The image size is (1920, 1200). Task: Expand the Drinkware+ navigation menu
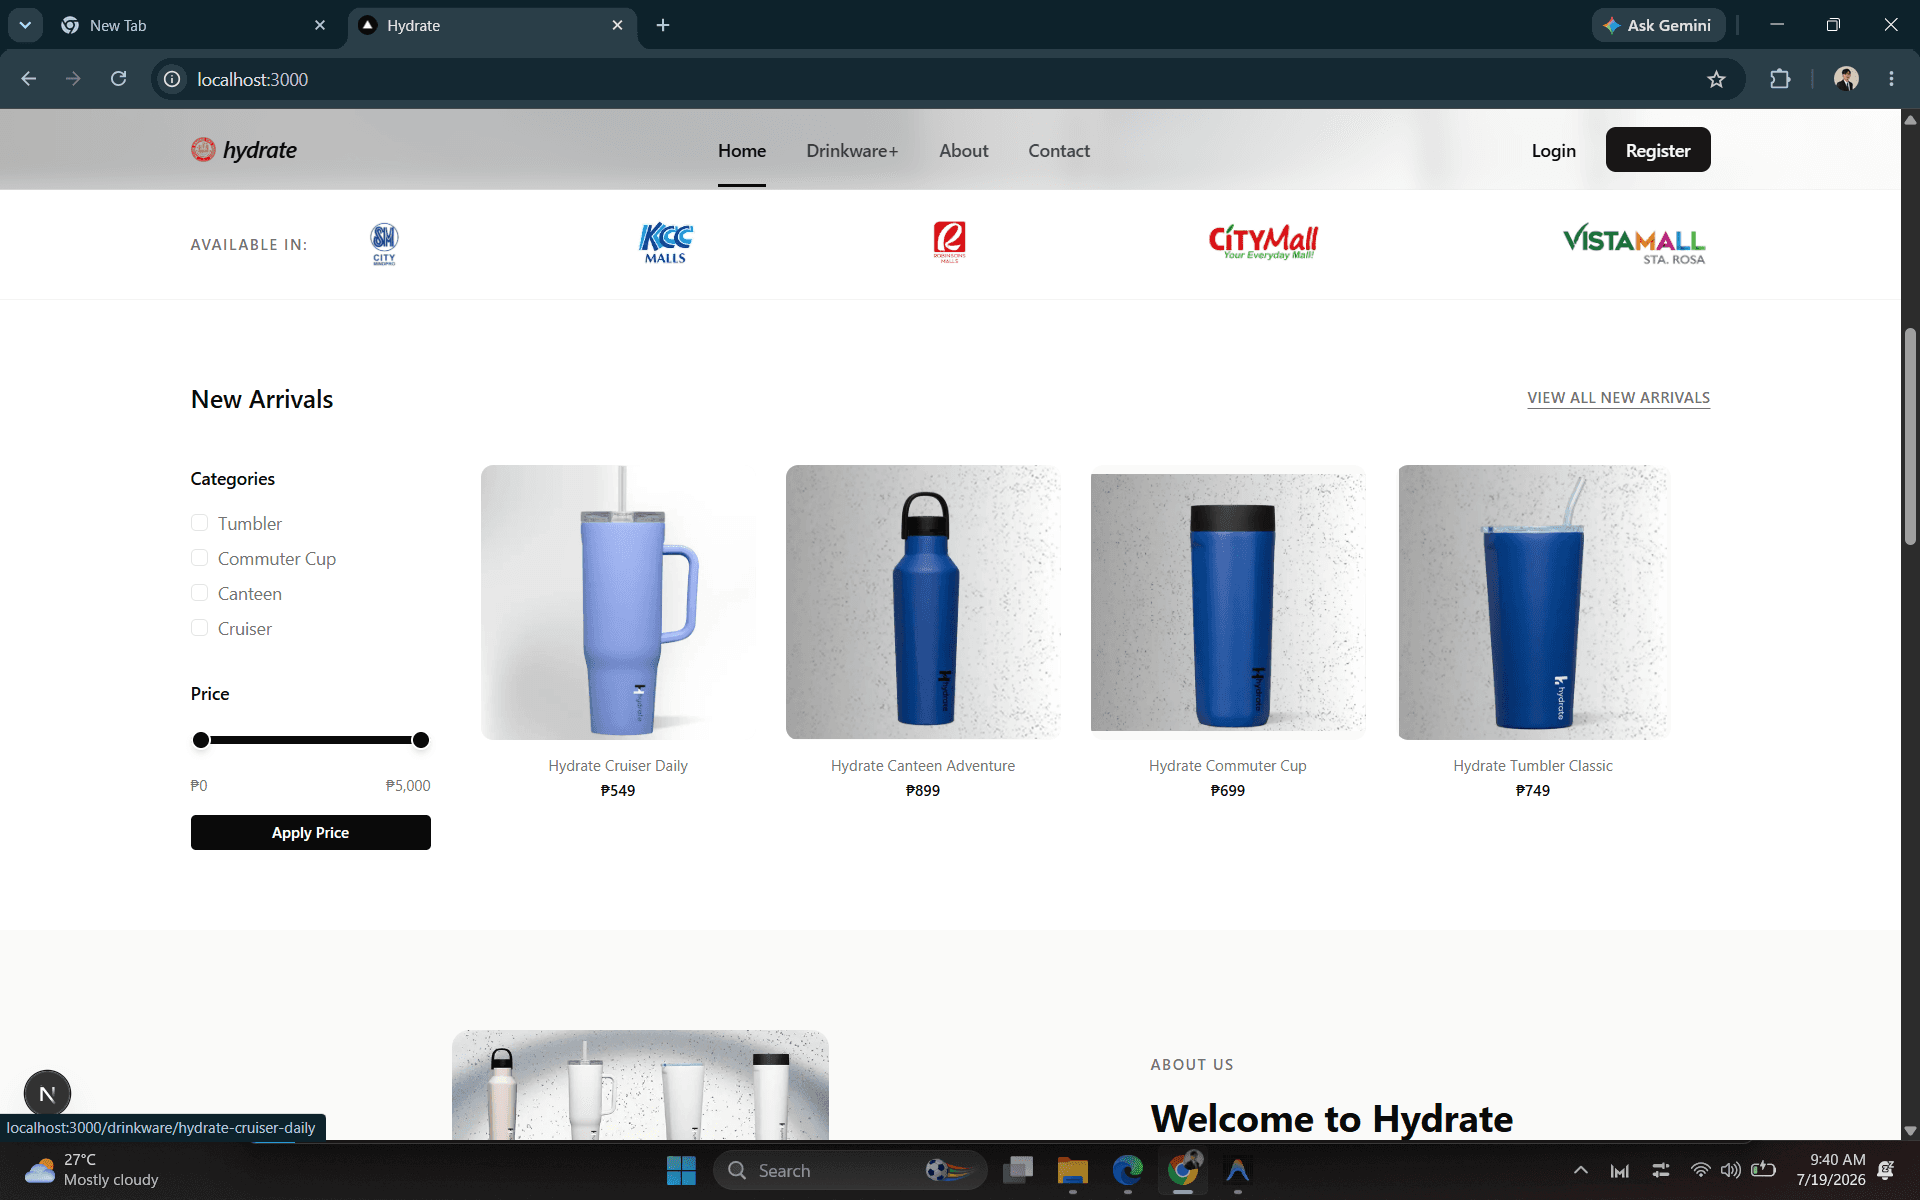pos(852,151)
